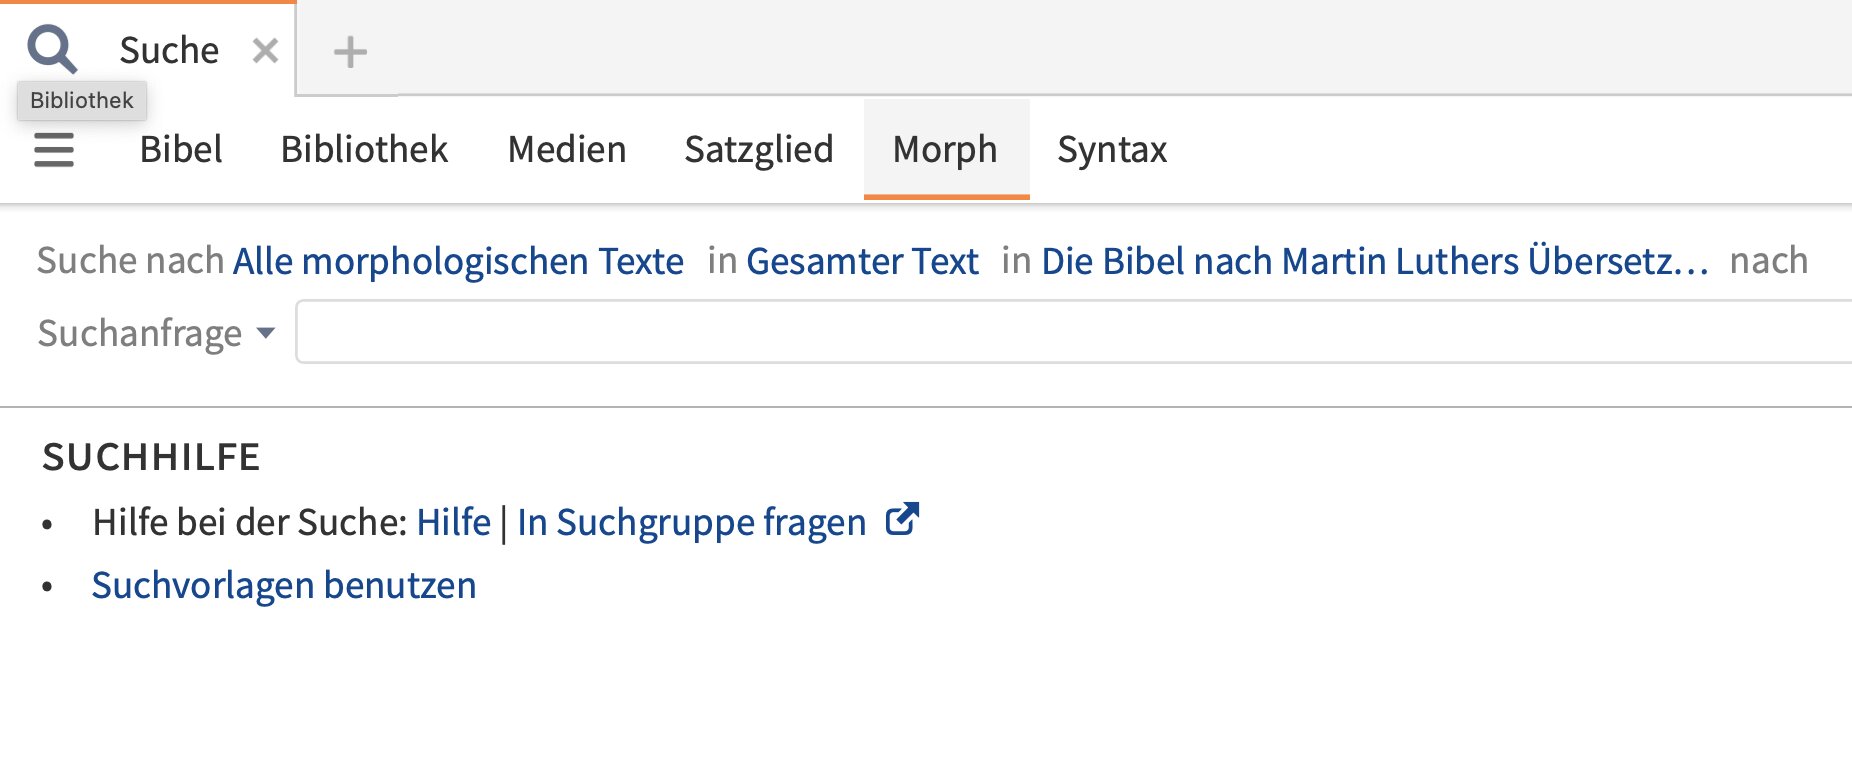1852x770 pixels.
Task: Switch to the Bibliothek search tab
Action: (364, 150)
